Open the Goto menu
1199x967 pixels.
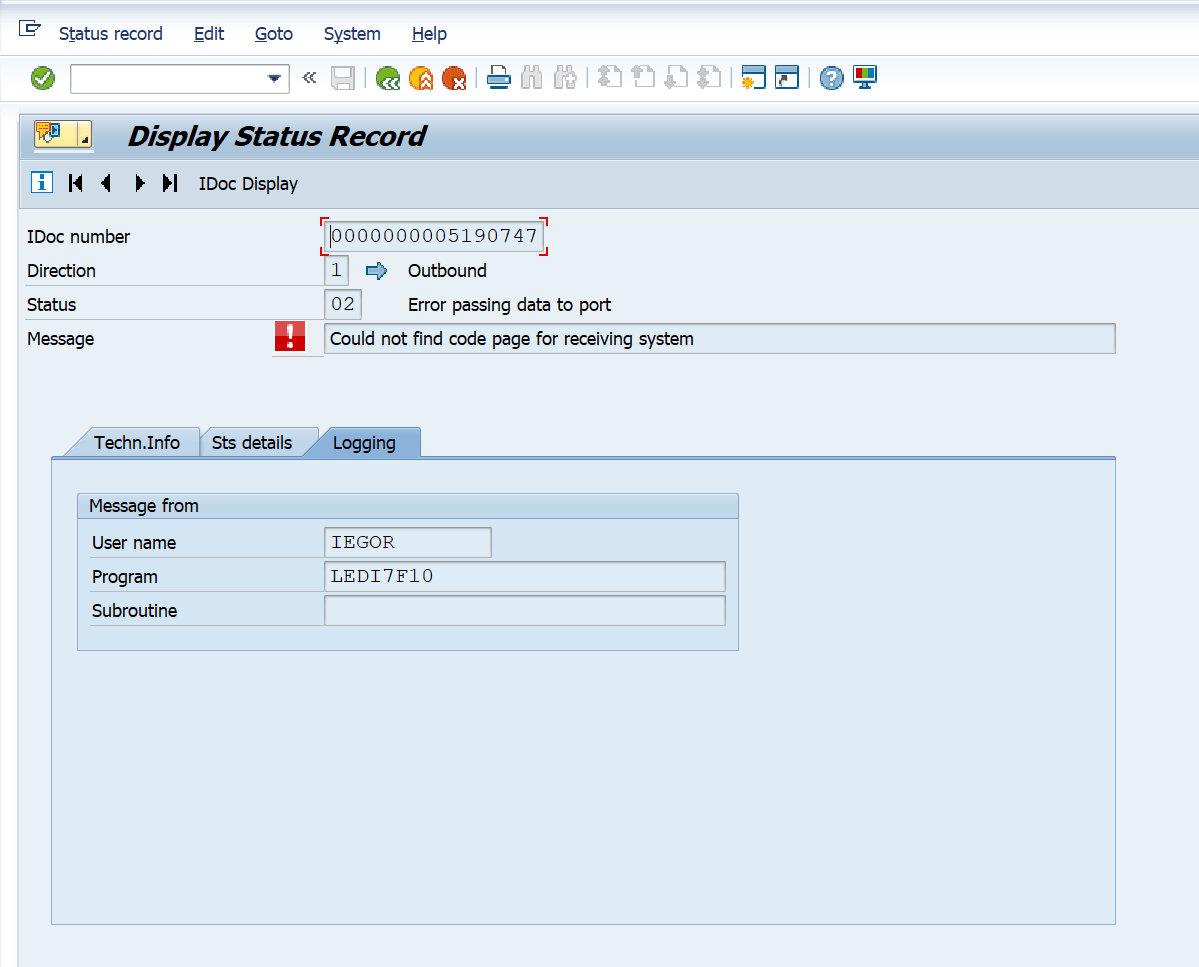click(273, 34)
